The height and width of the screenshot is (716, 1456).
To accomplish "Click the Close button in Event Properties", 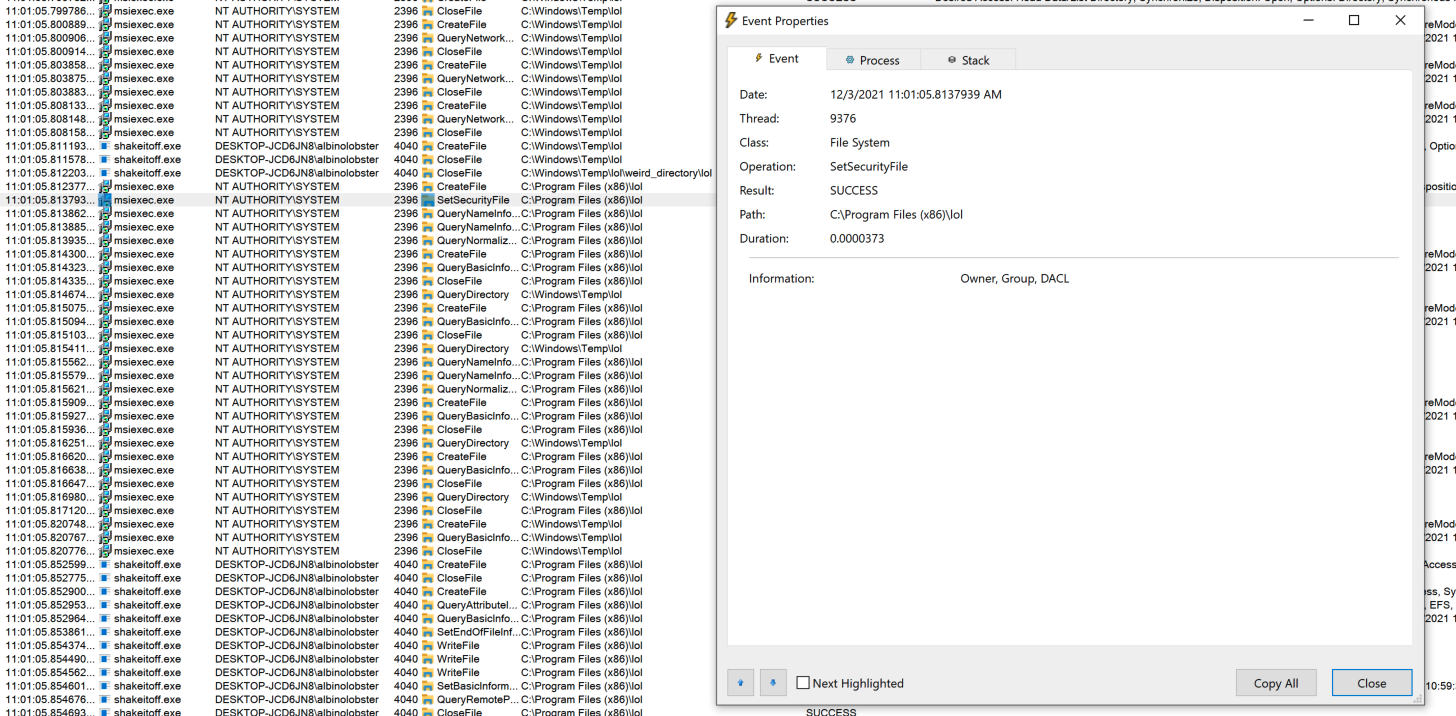I will coord(1372,683).
